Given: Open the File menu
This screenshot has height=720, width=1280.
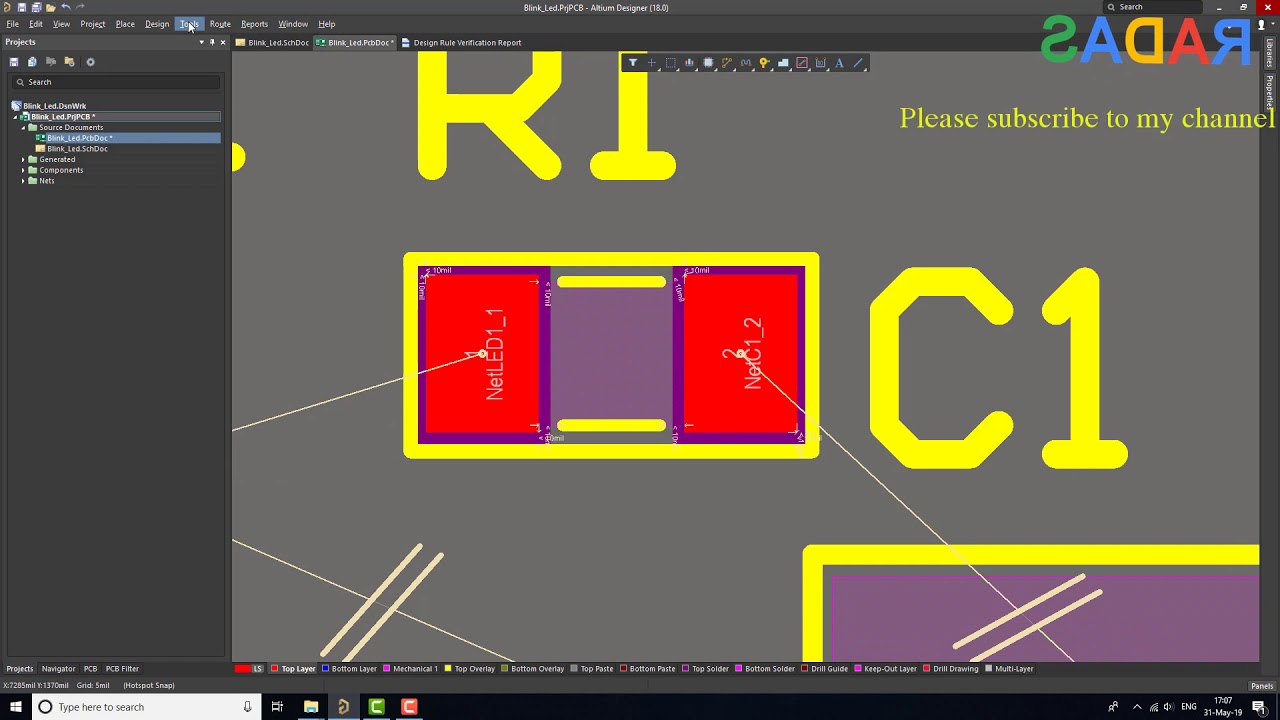Looking at the screenshot, I should coord(12,24).
